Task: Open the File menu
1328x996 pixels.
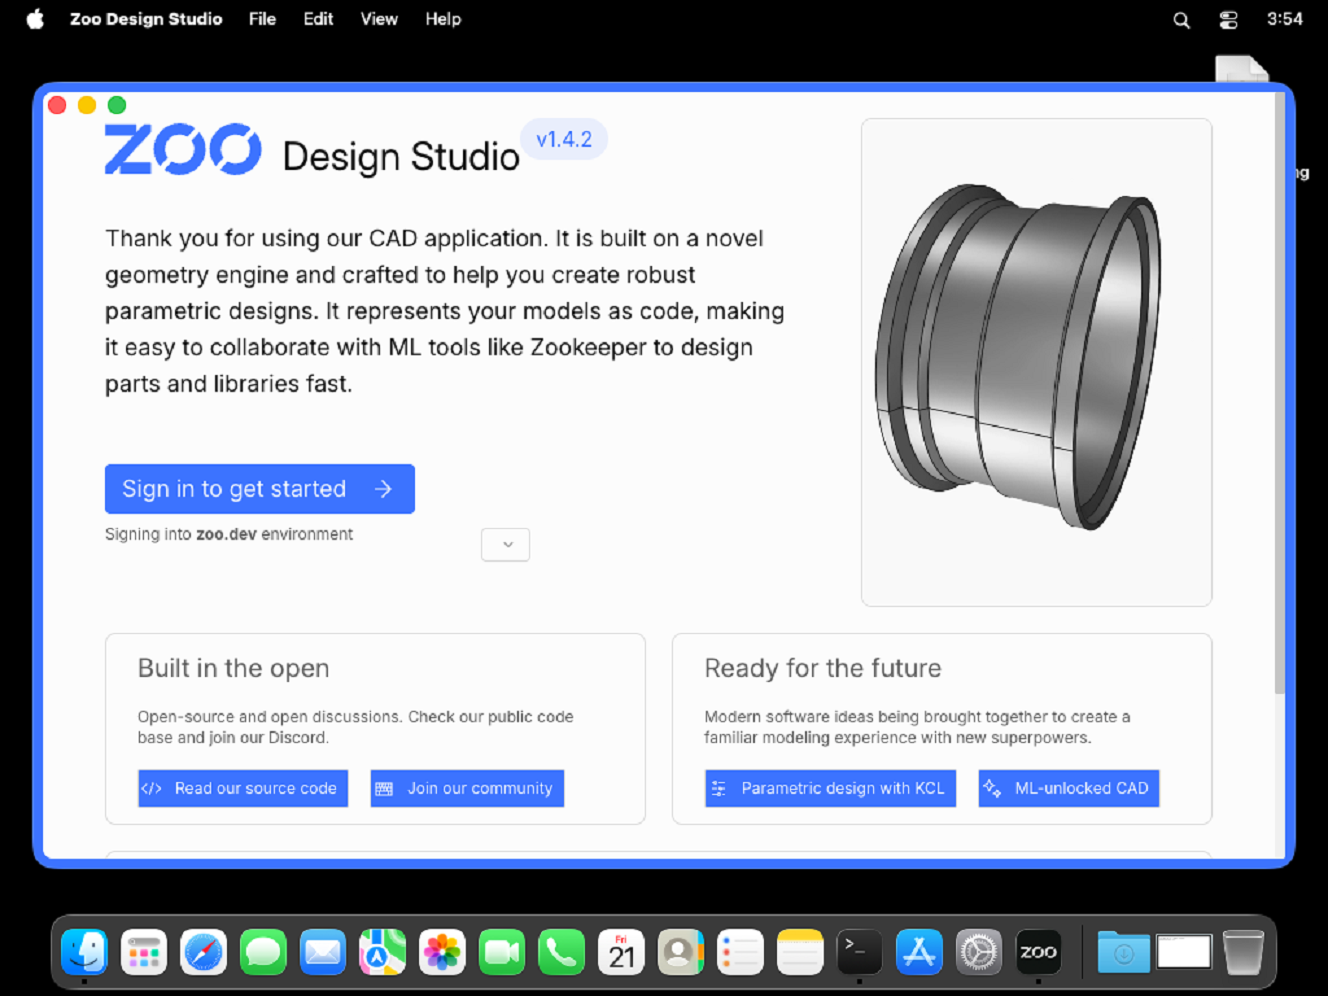Action: click(262, 19)
